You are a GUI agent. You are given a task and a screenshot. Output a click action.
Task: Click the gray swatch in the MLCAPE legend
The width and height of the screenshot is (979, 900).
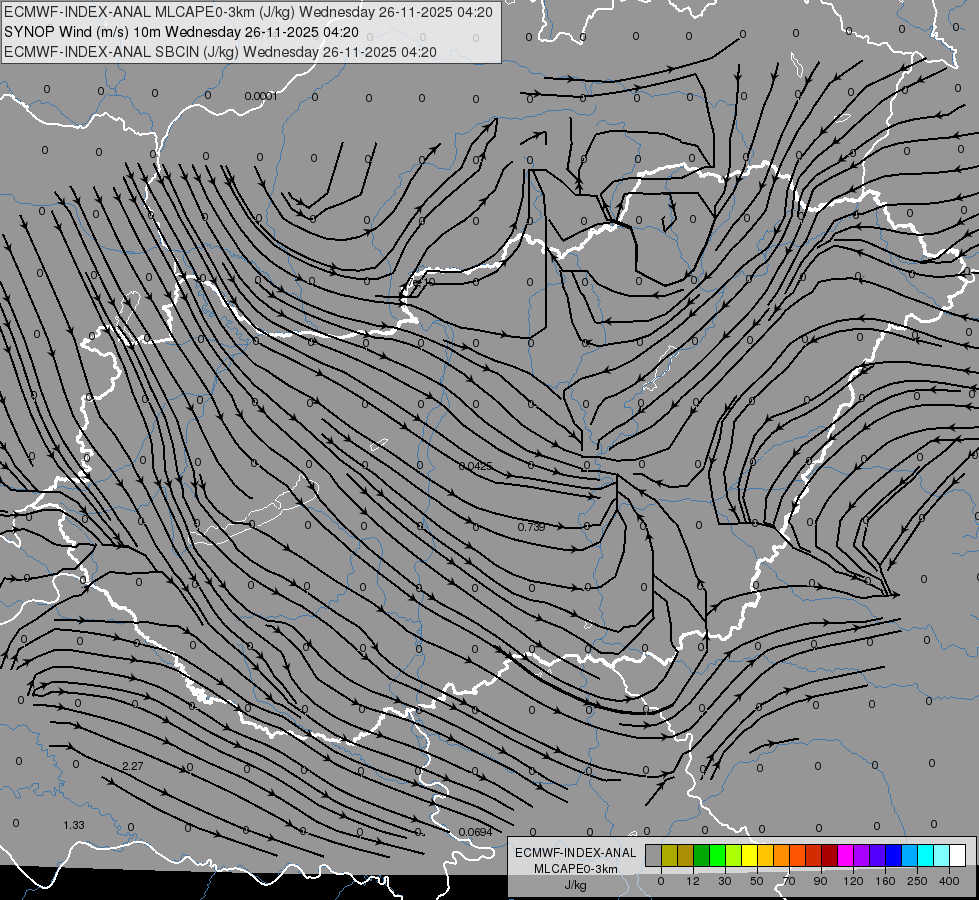(654, 855)
